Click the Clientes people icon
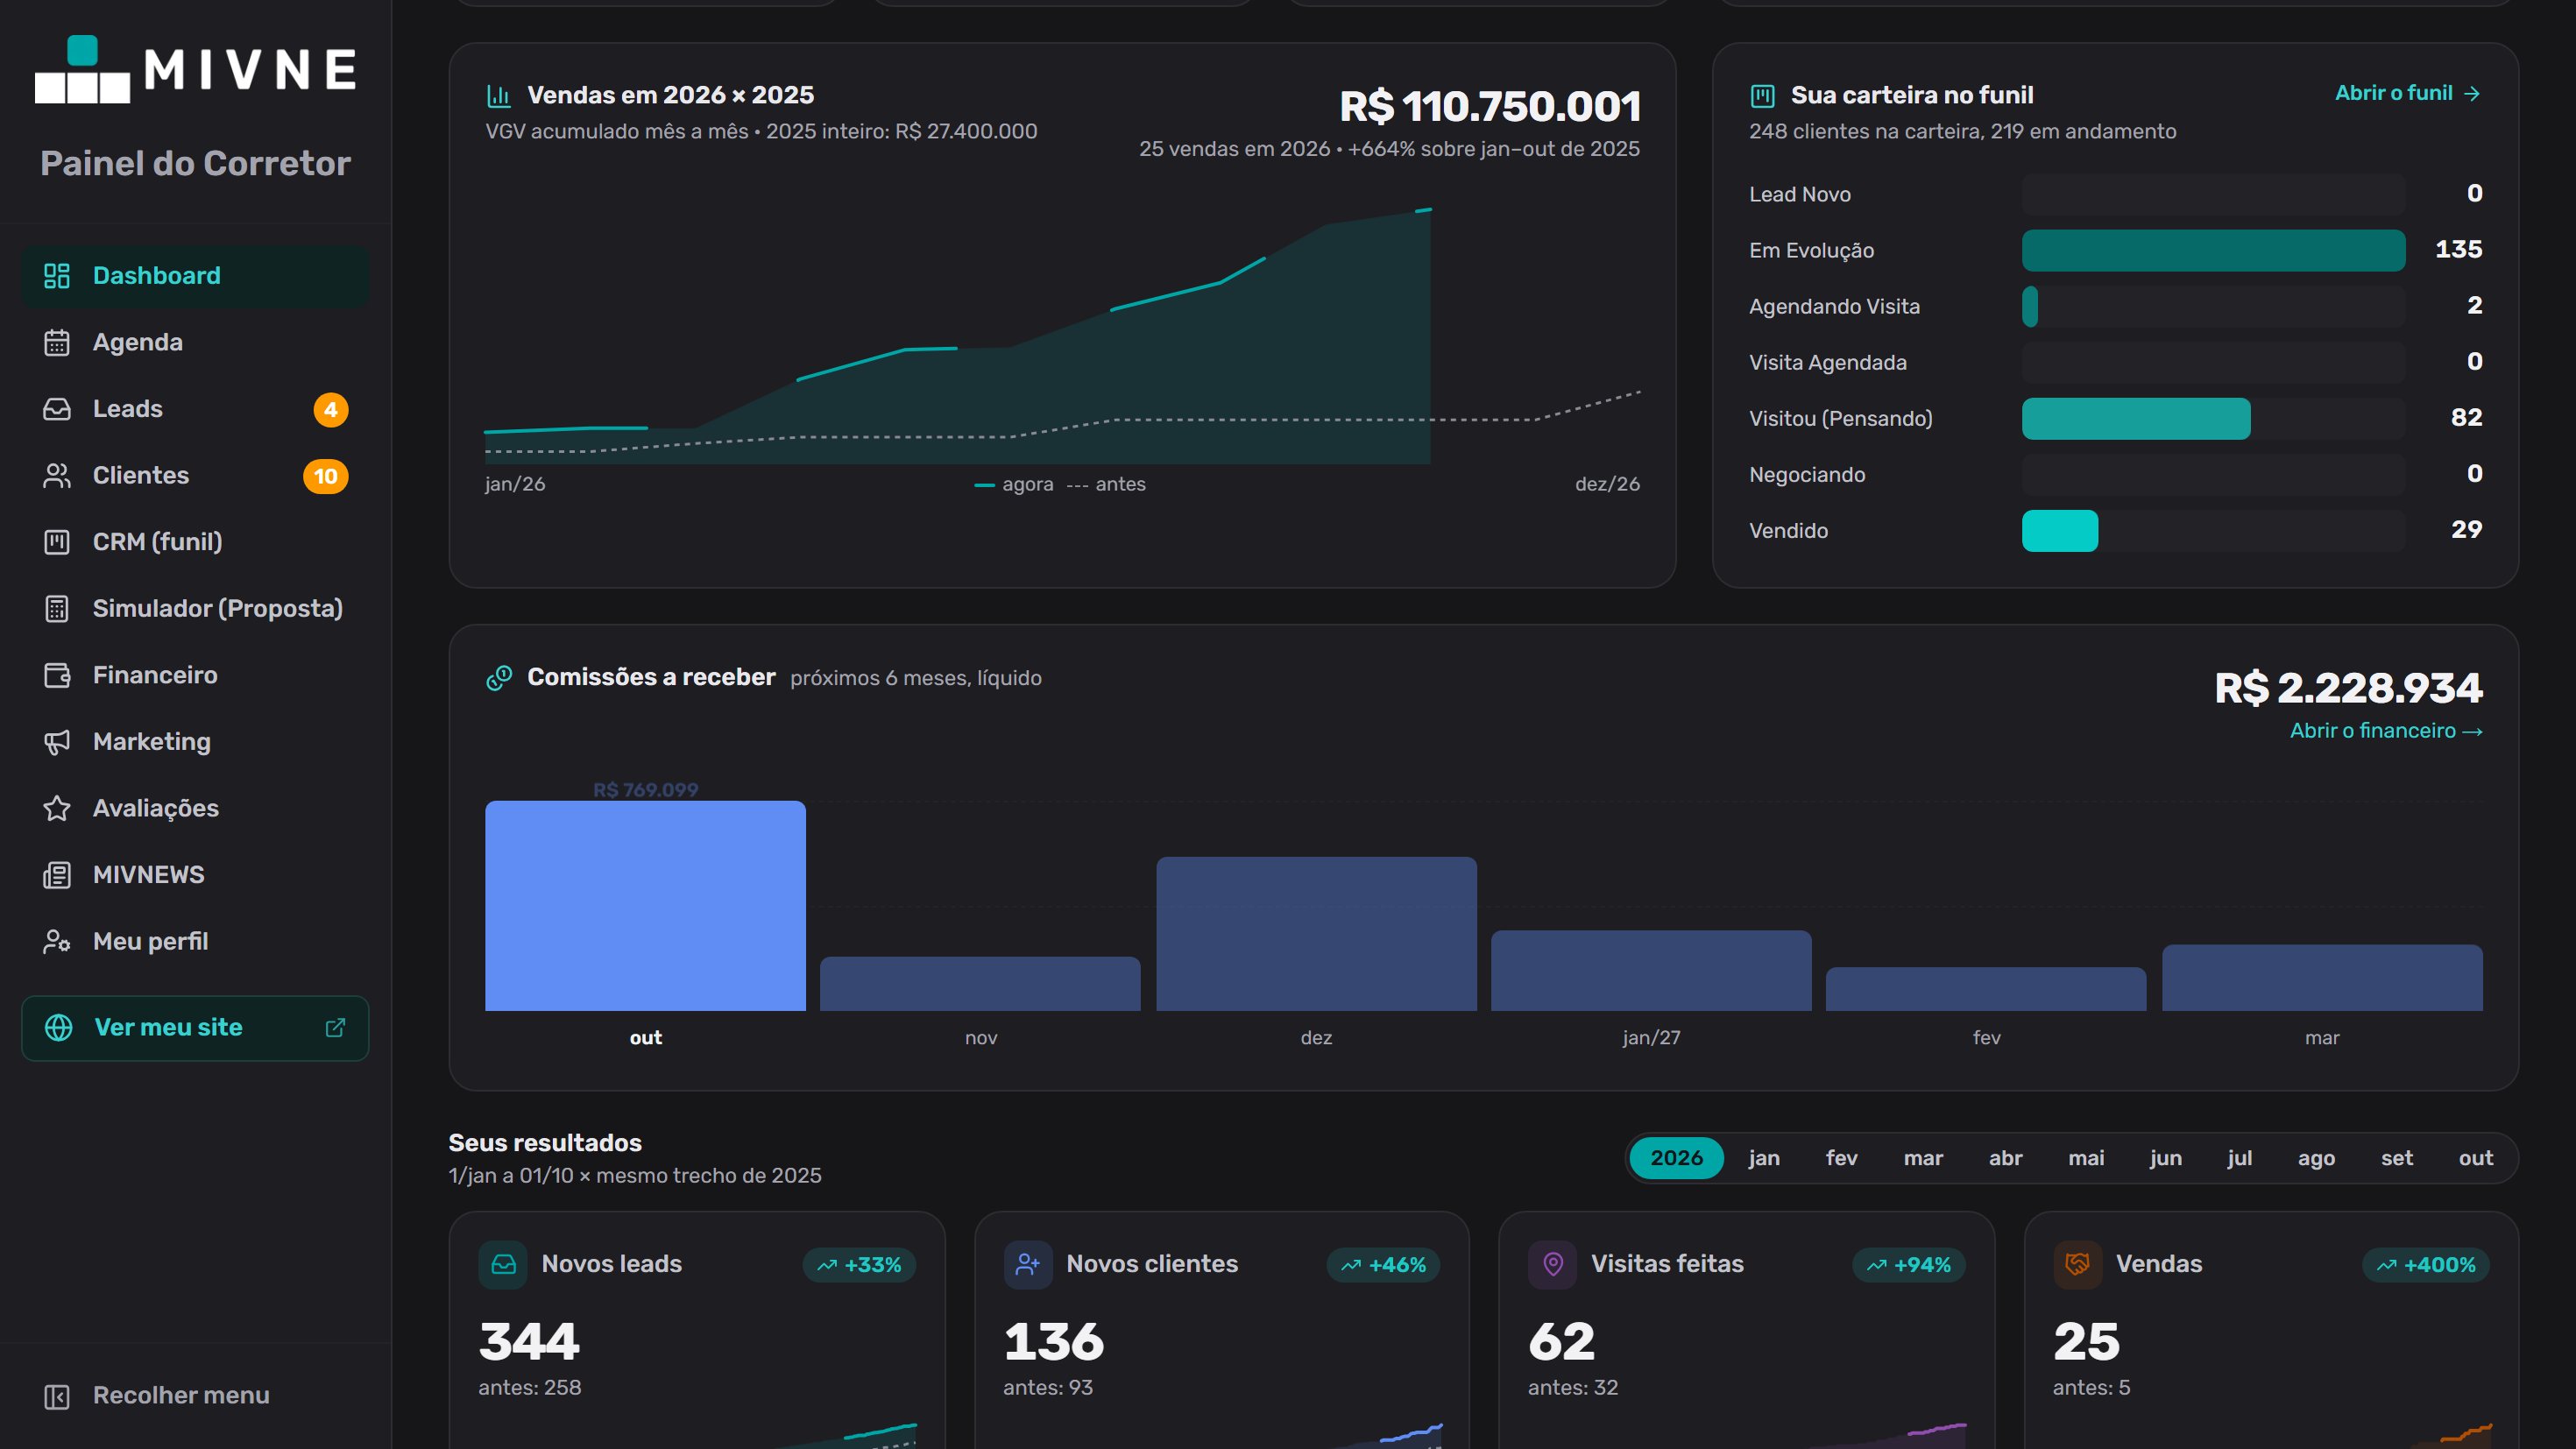Viewport: 2576px width, 1449px height. 57,476
